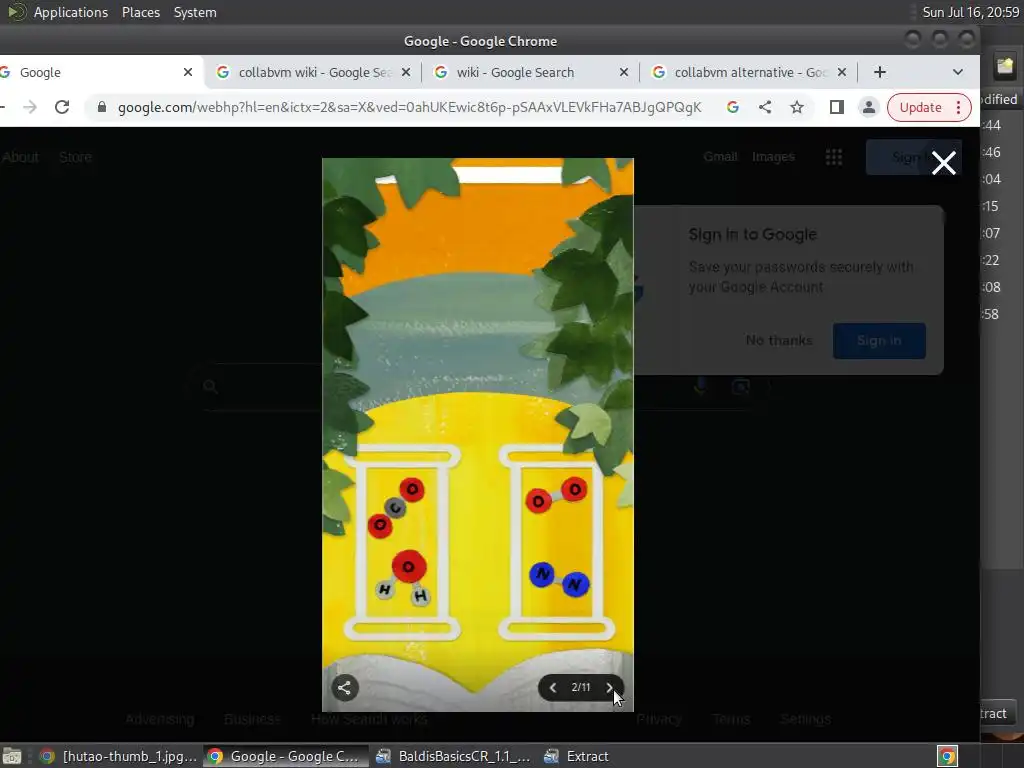Close the collabvm alternative tab

pyautogui.click(x=842, y=72)
